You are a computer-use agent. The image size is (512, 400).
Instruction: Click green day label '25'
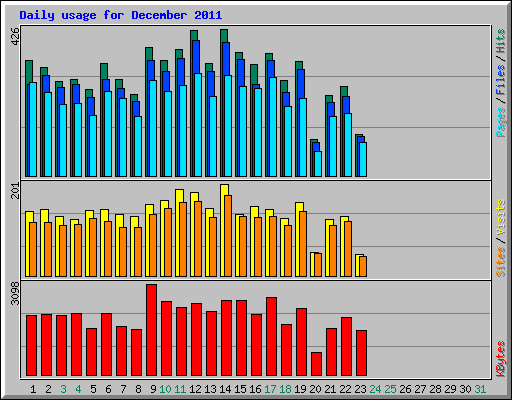click(x=390, y=389)
